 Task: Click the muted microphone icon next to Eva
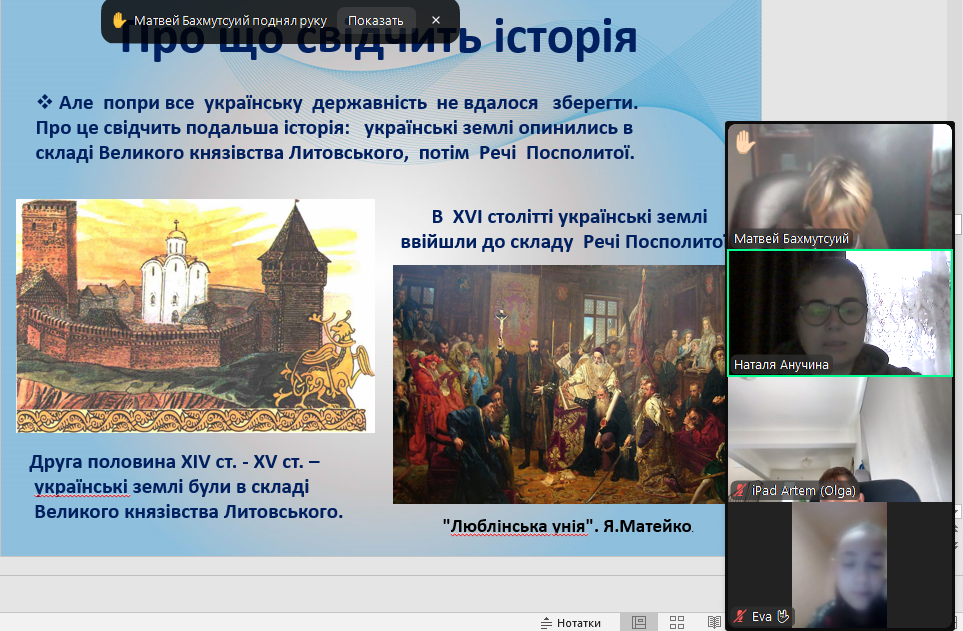[741, 616]
